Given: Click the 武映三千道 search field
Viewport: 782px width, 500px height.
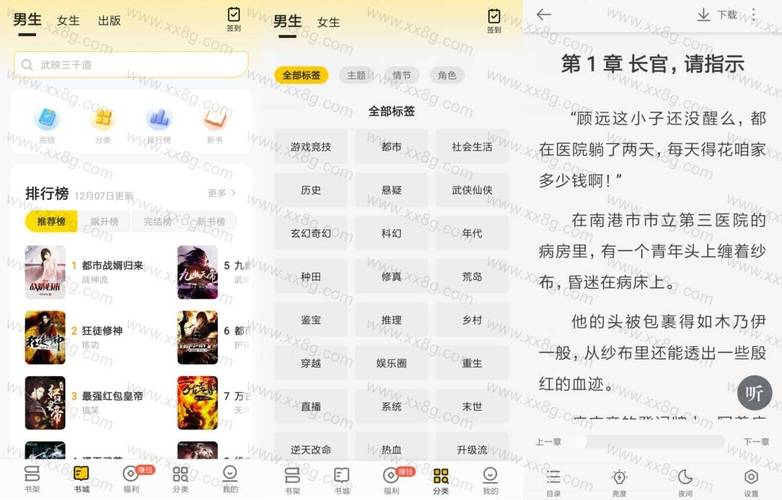Looking at the screenshot, I should coord(130,64).
